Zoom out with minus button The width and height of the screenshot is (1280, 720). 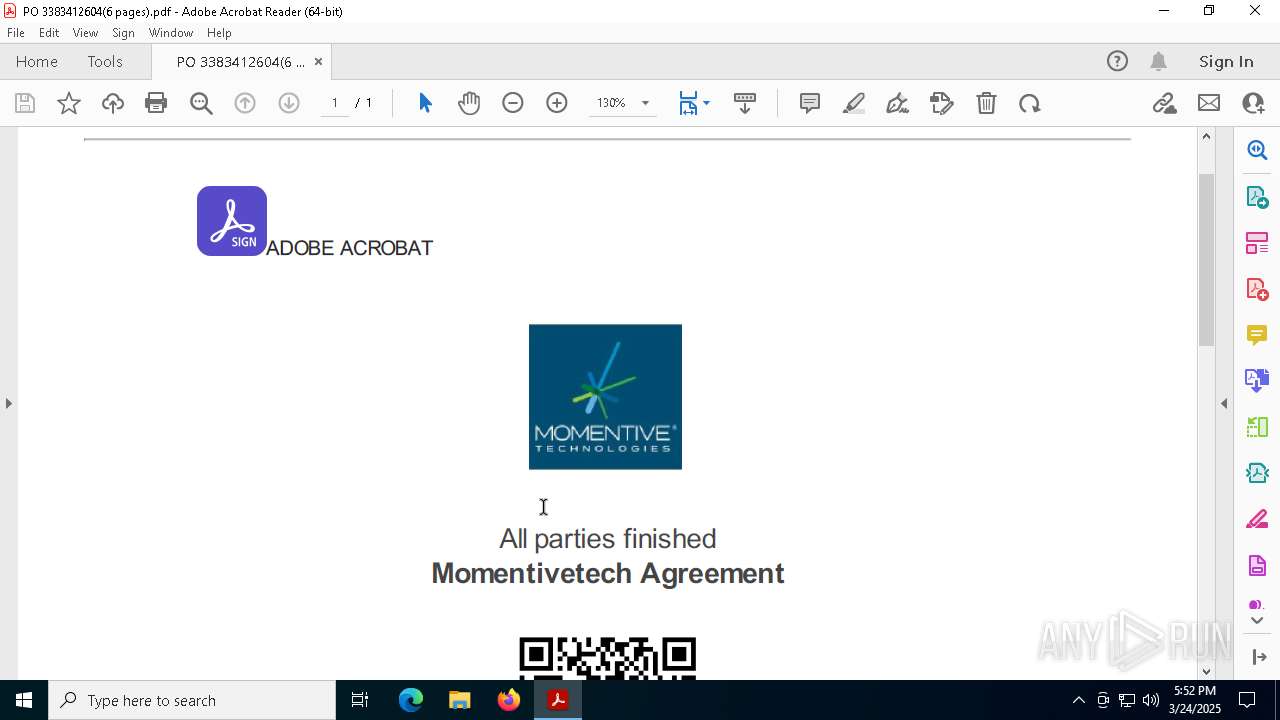point(513,103)
